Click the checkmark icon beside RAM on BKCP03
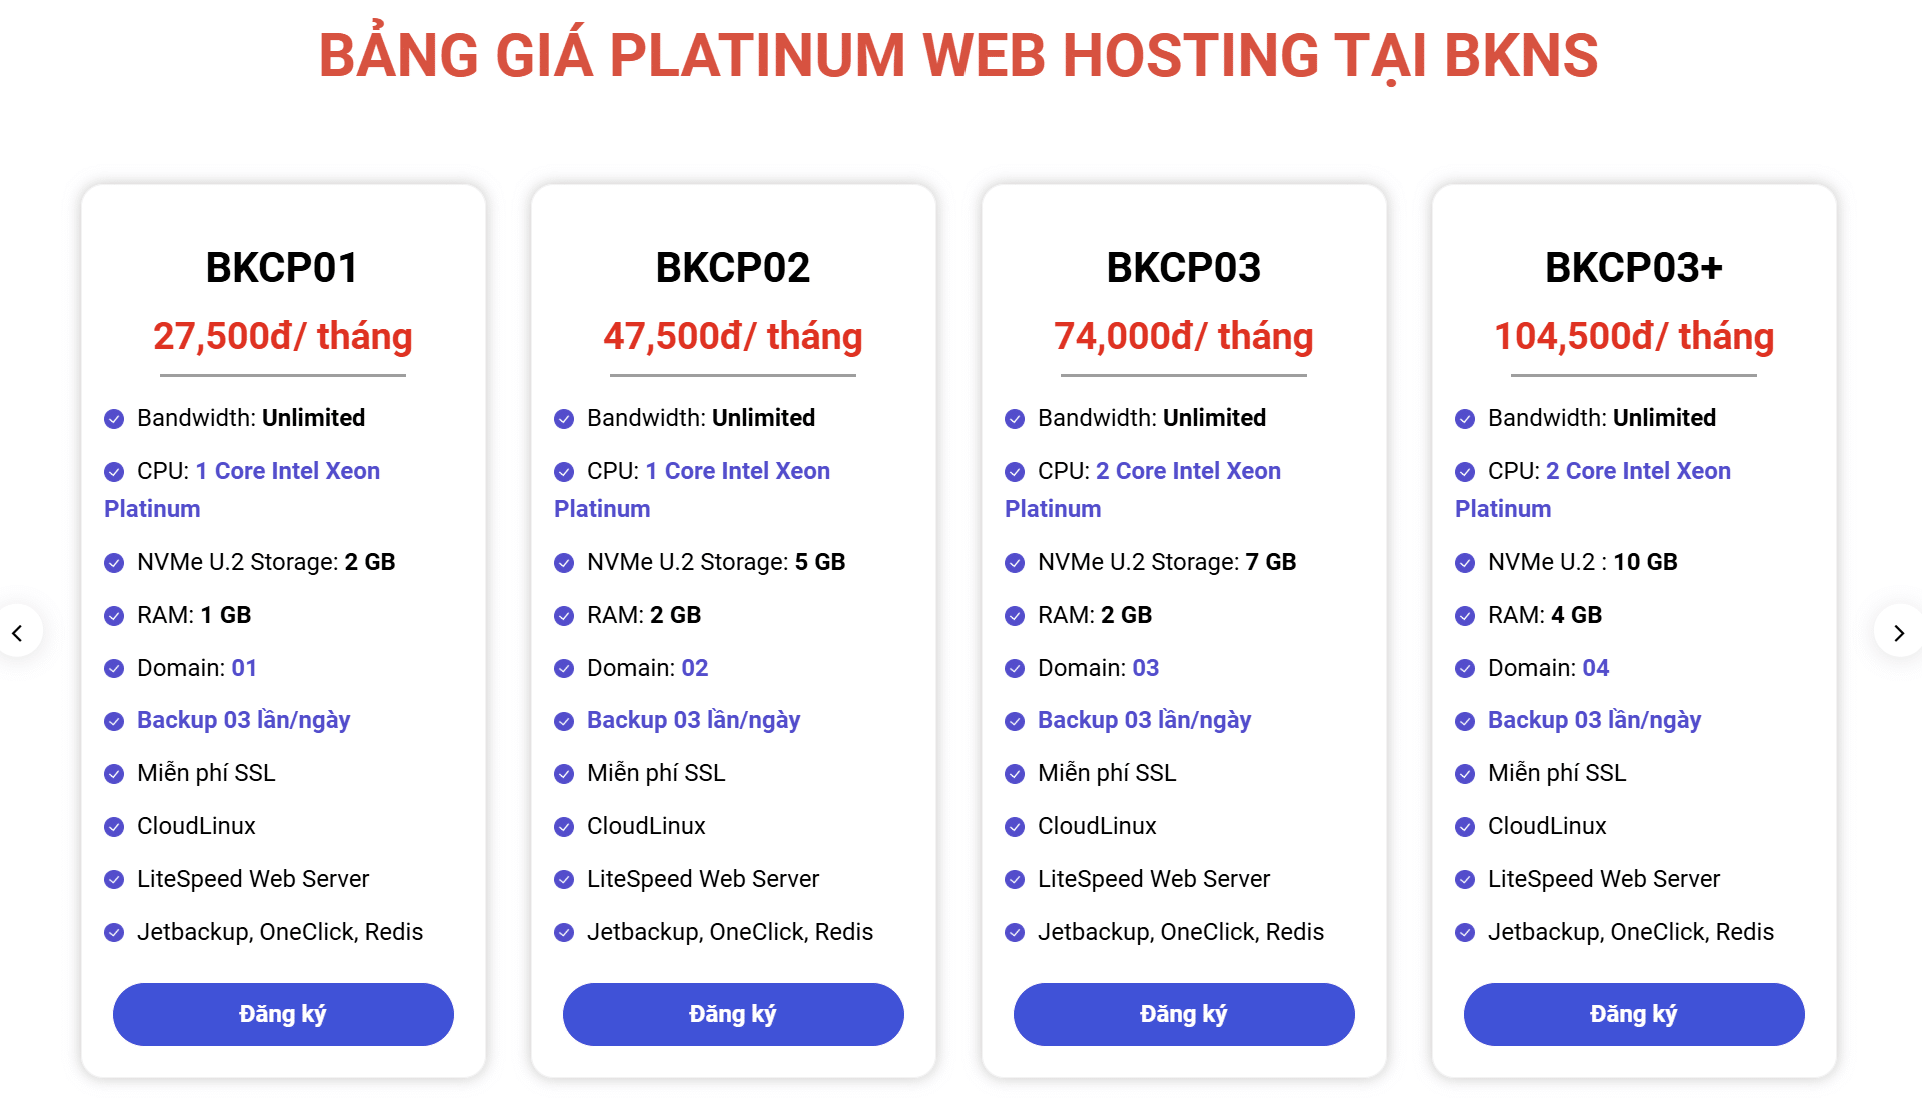This screenshot has width=1922, height=1104. tap(1013, 616)
